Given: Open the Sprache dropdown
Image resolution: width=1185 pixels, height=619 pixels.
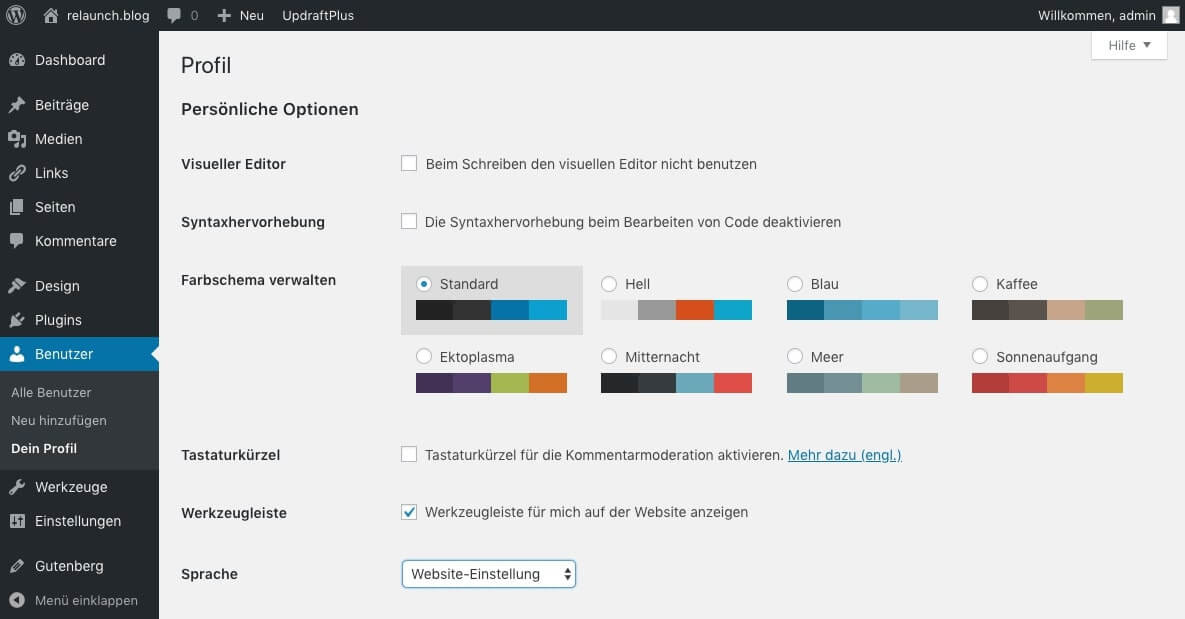Looking at the screenshot, I should (488, 573).
